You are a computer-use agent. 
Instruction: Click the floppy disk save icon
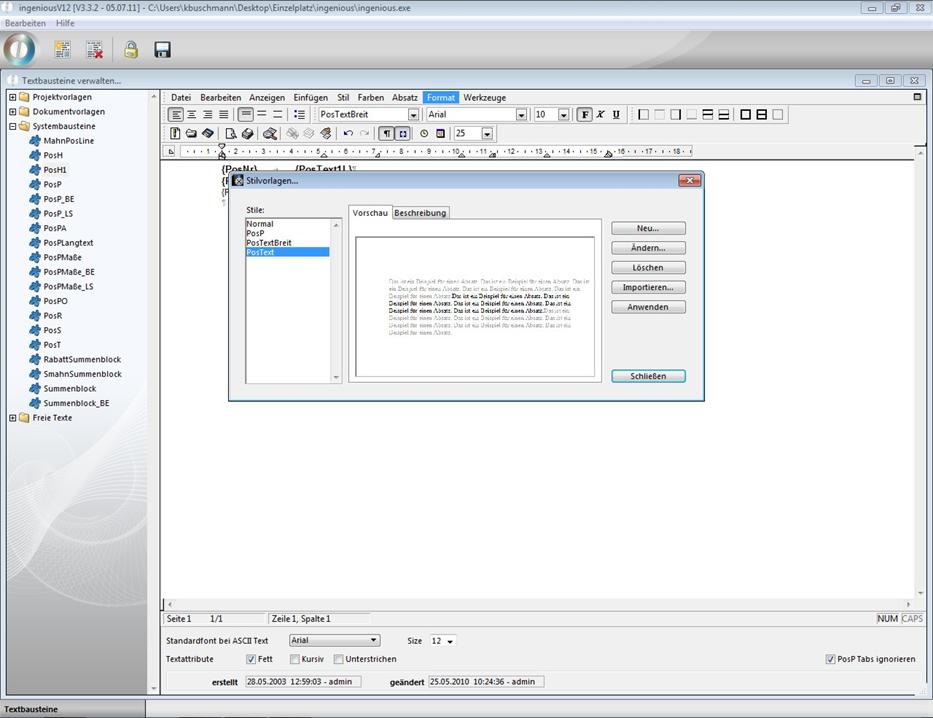(x=162, y=50)
